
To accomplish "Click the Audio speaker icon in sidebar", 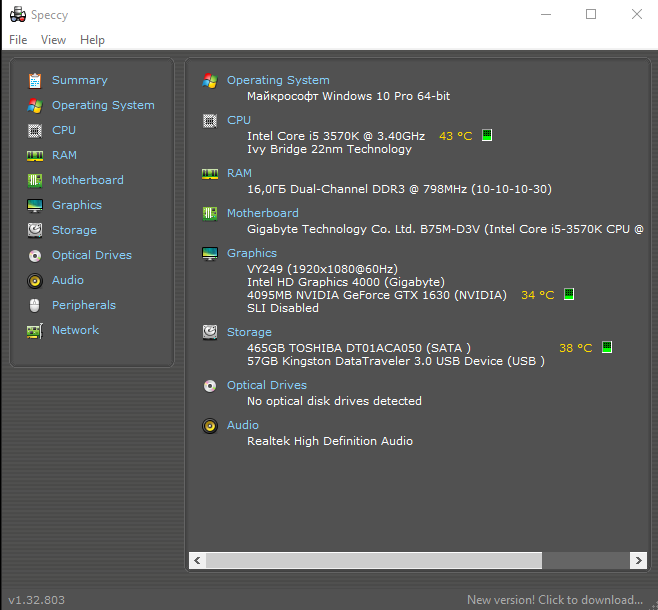I will 35,281.
